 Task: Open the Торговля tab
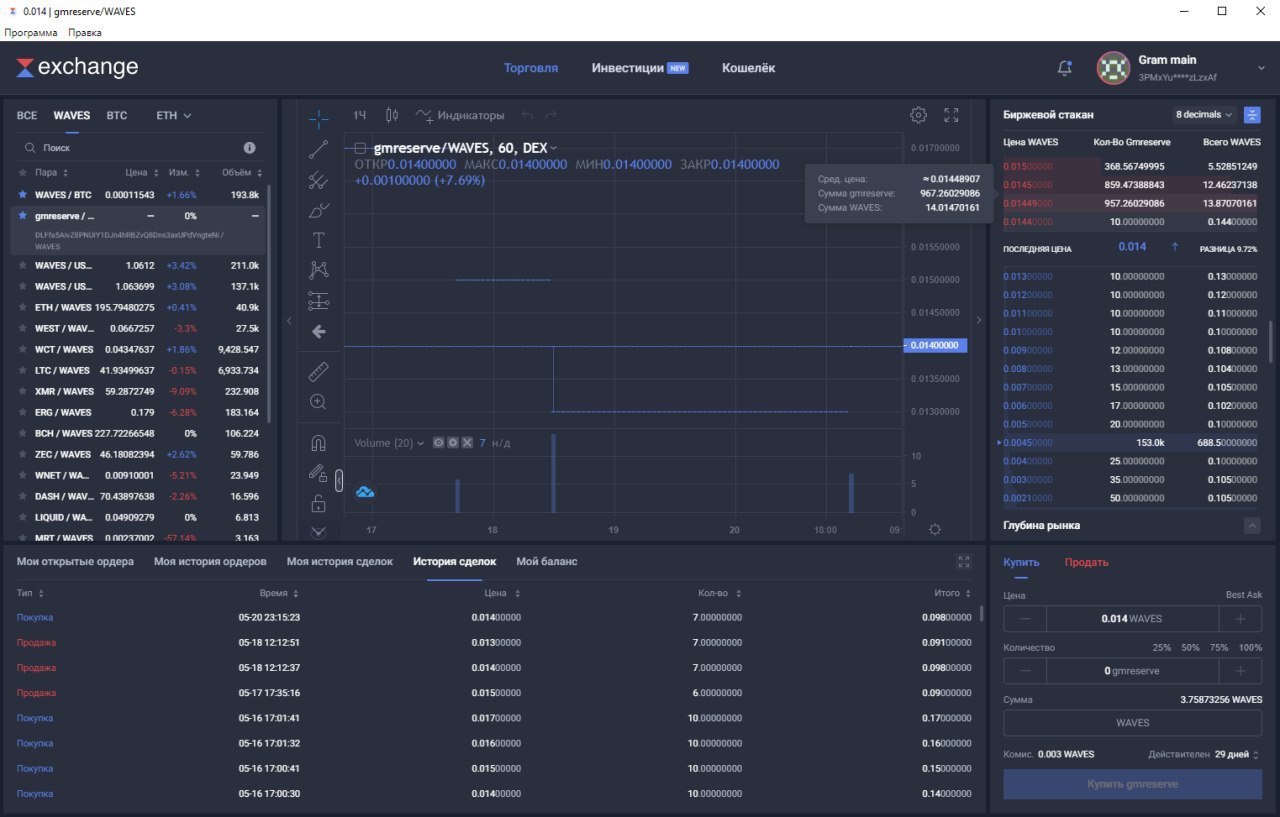[531, 68]
